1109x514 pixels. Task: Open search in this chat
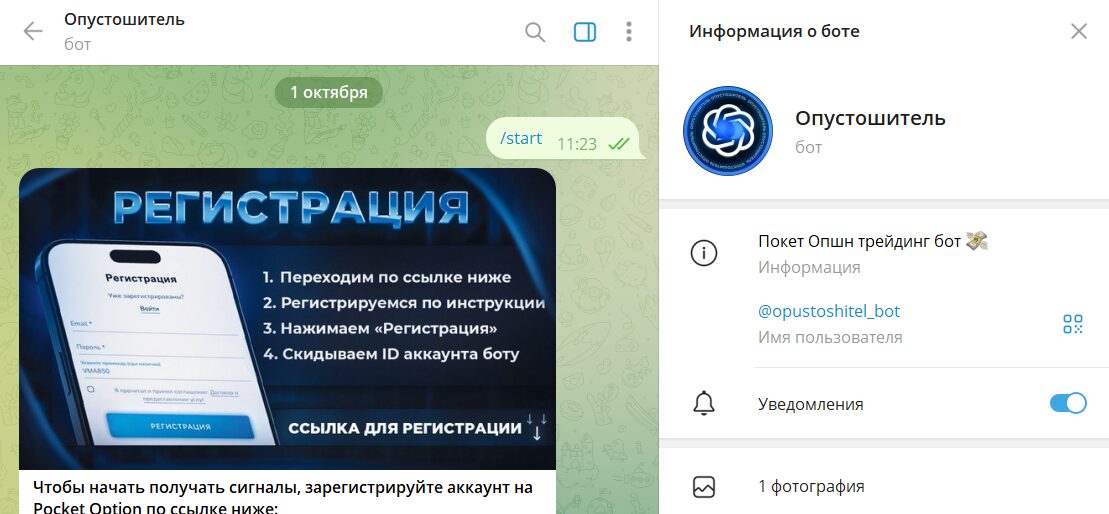(535, 32)
